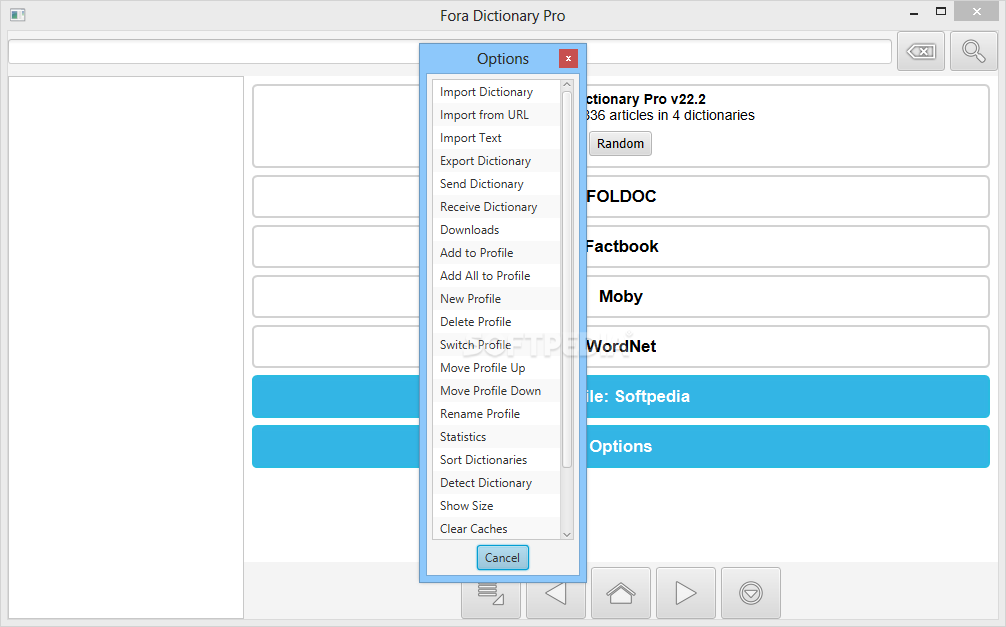
Task: Click the circled down-triangle icon
Action: point(751,594)
